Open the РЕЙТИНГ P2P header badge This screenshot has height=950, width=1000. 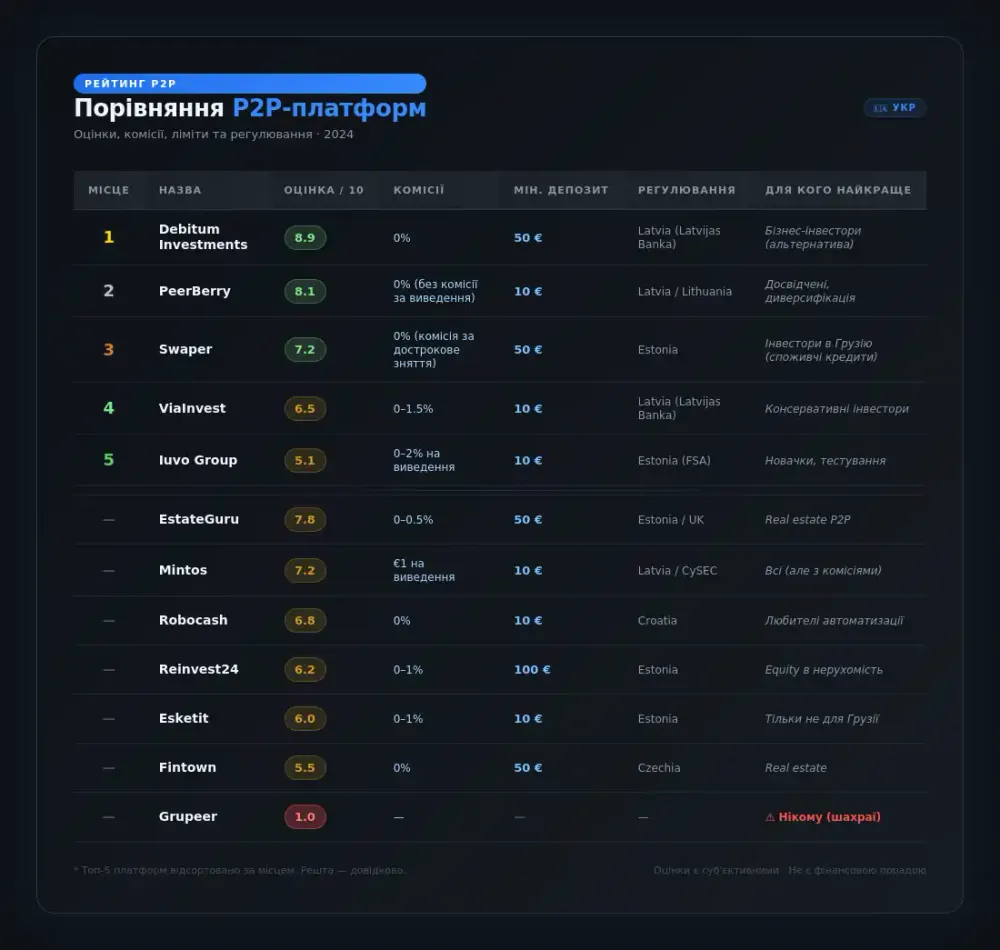249,83
